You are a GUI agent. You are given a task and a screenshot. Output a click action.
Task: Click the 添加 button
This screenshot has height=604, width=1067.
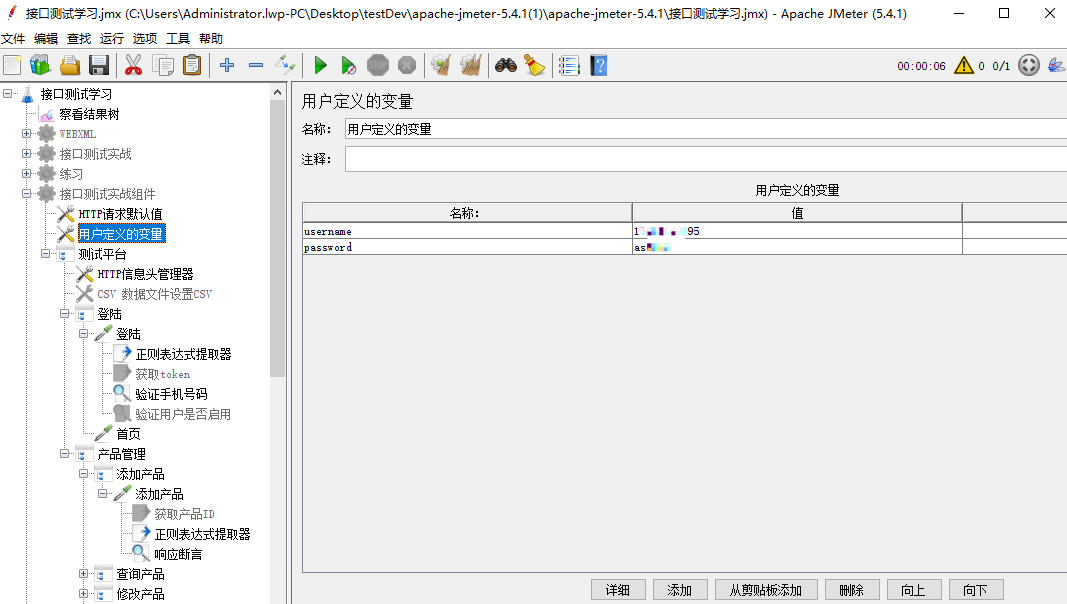(x=680, y=590)
